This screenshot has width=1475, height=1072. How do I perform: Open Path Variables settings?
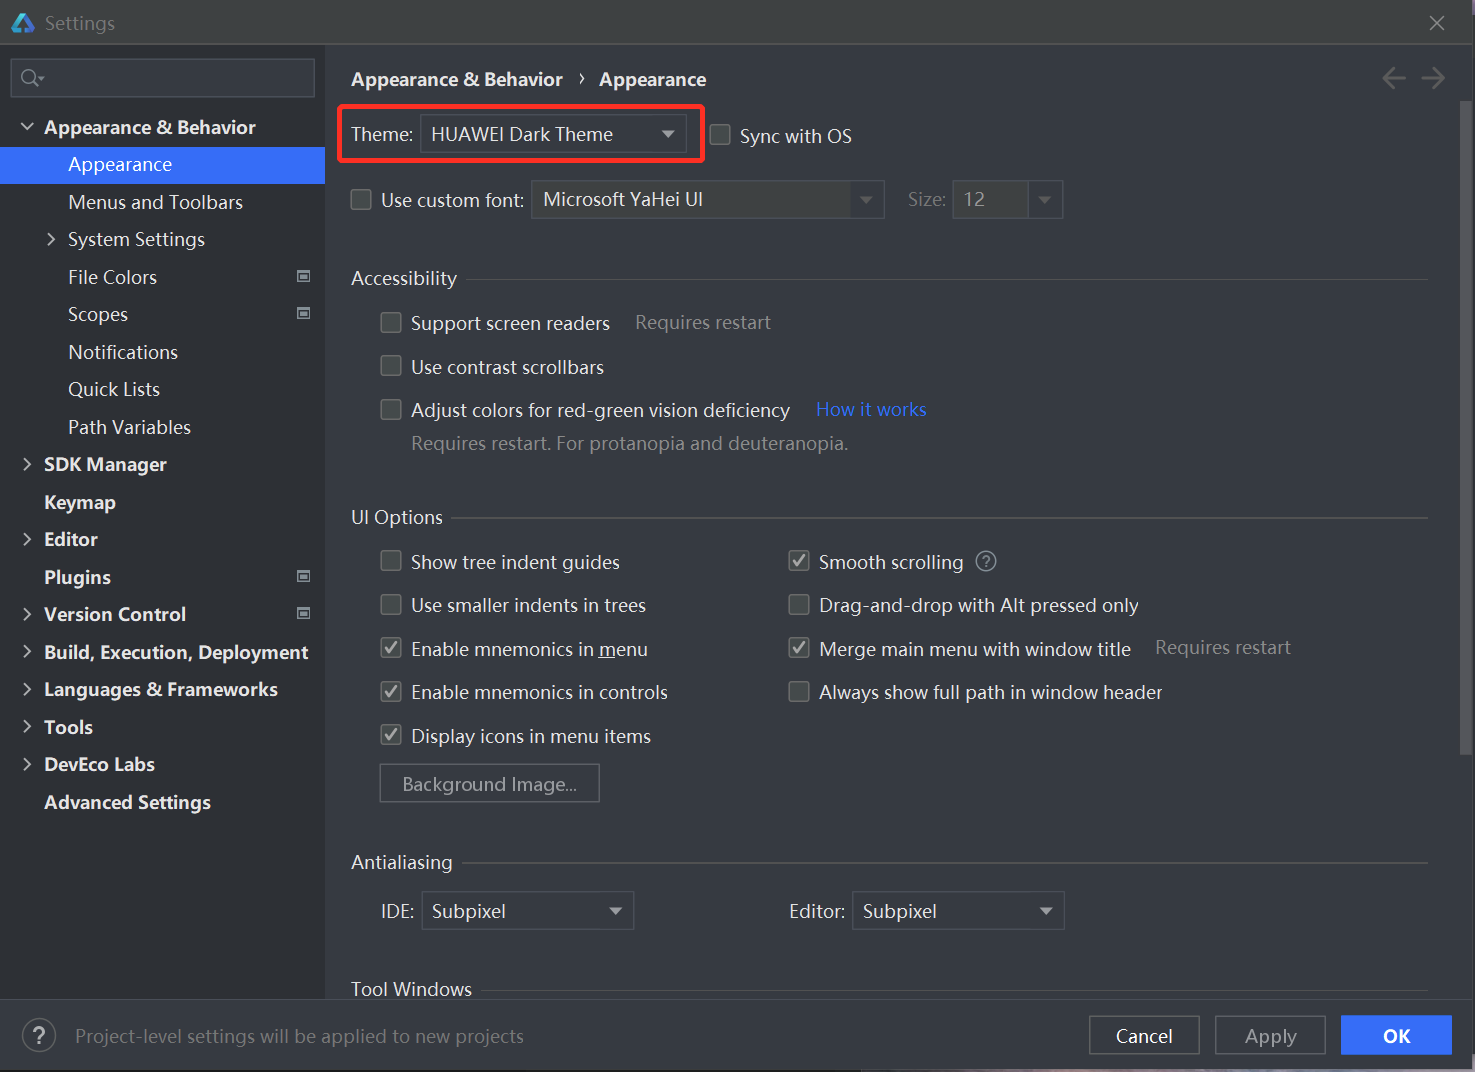pyautogui.click(x=162, y=427)
